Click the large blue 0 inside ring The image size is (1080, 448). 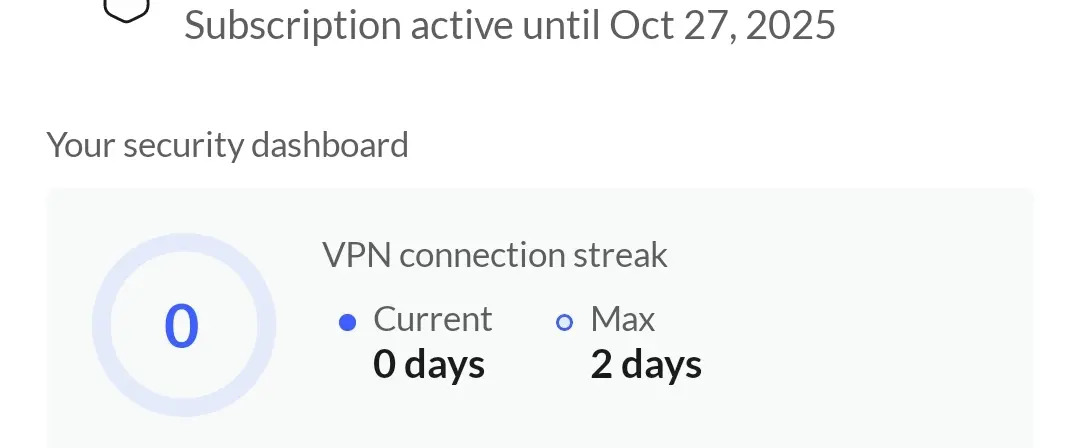182,327
